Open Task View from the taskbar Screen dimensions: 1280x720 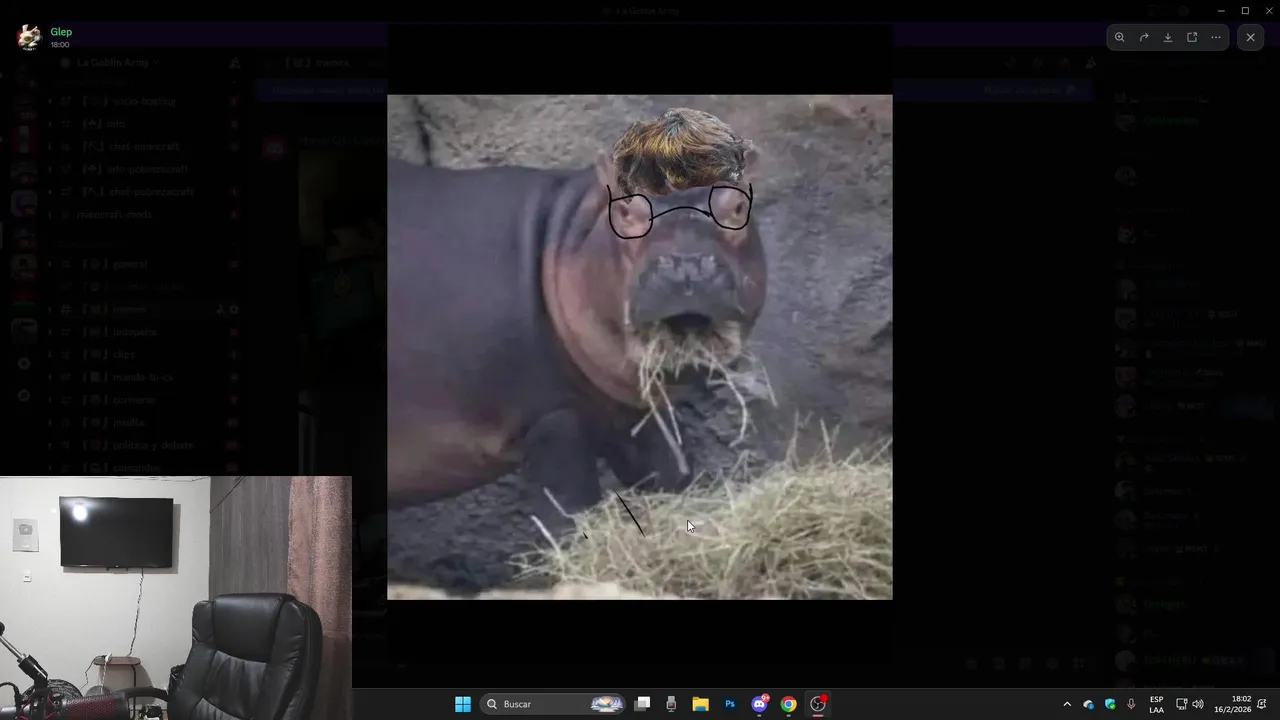tap(643, 704)
